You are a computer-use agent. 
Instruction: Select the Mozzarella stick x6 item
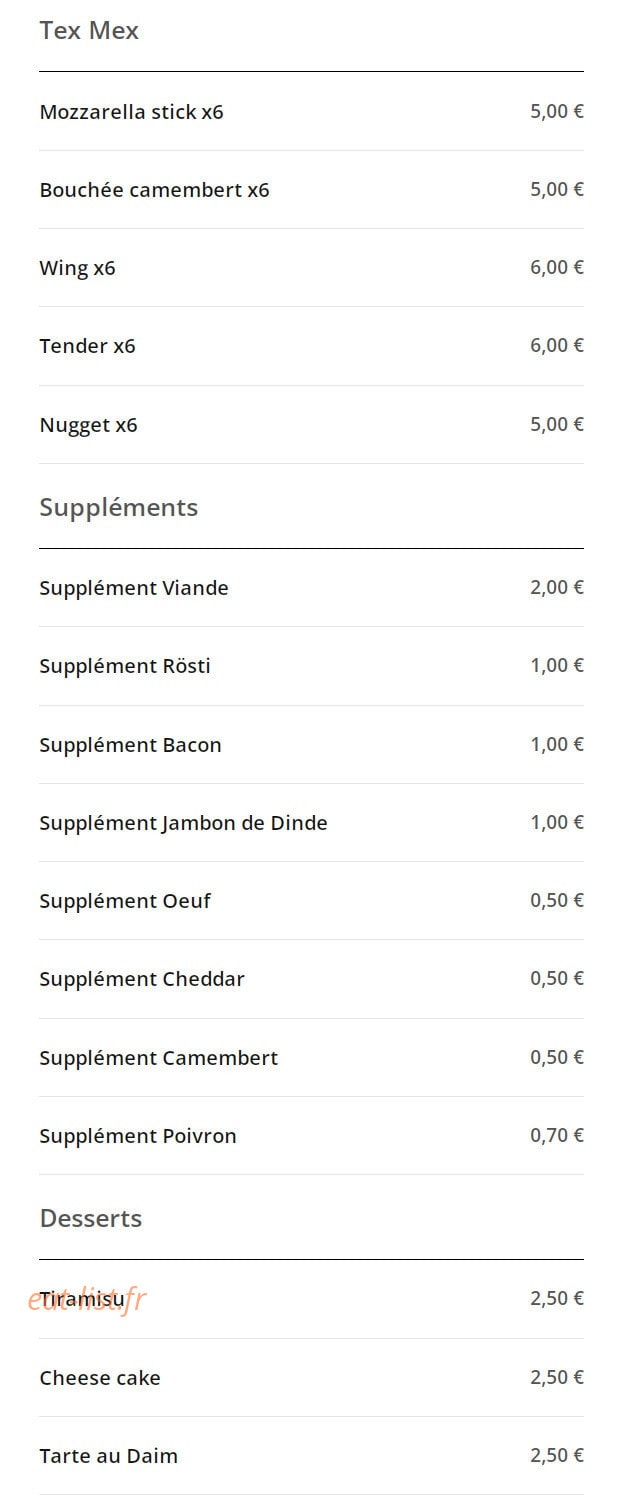[311, 112]
